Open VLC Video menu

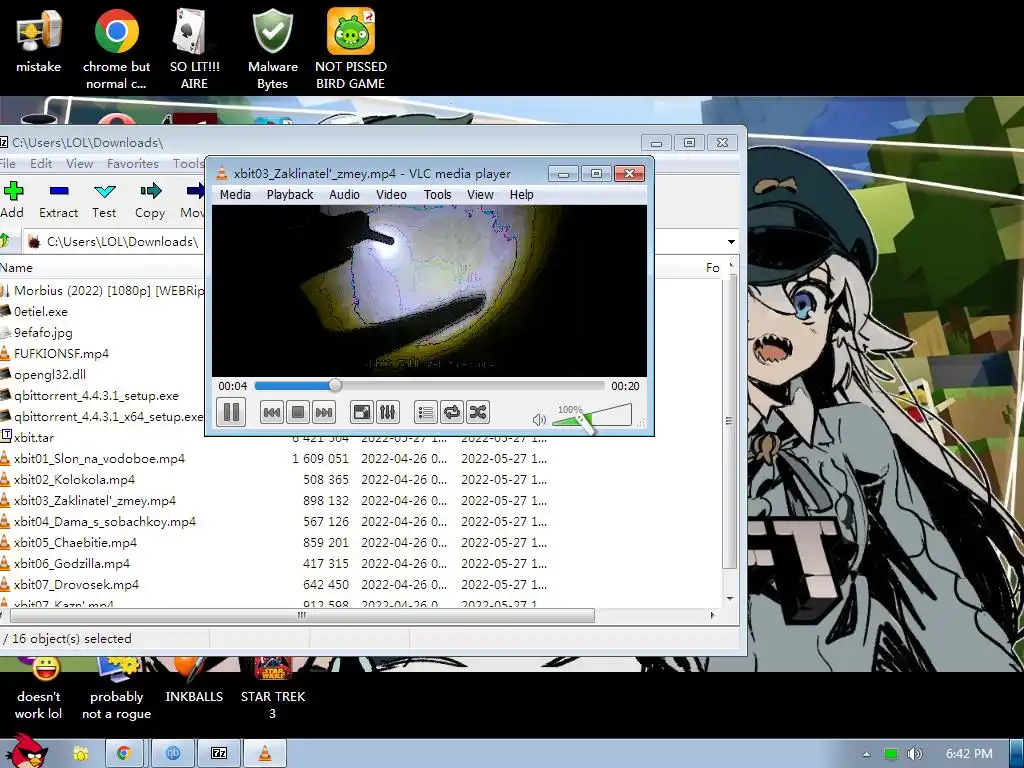click(x=391, y=195)
